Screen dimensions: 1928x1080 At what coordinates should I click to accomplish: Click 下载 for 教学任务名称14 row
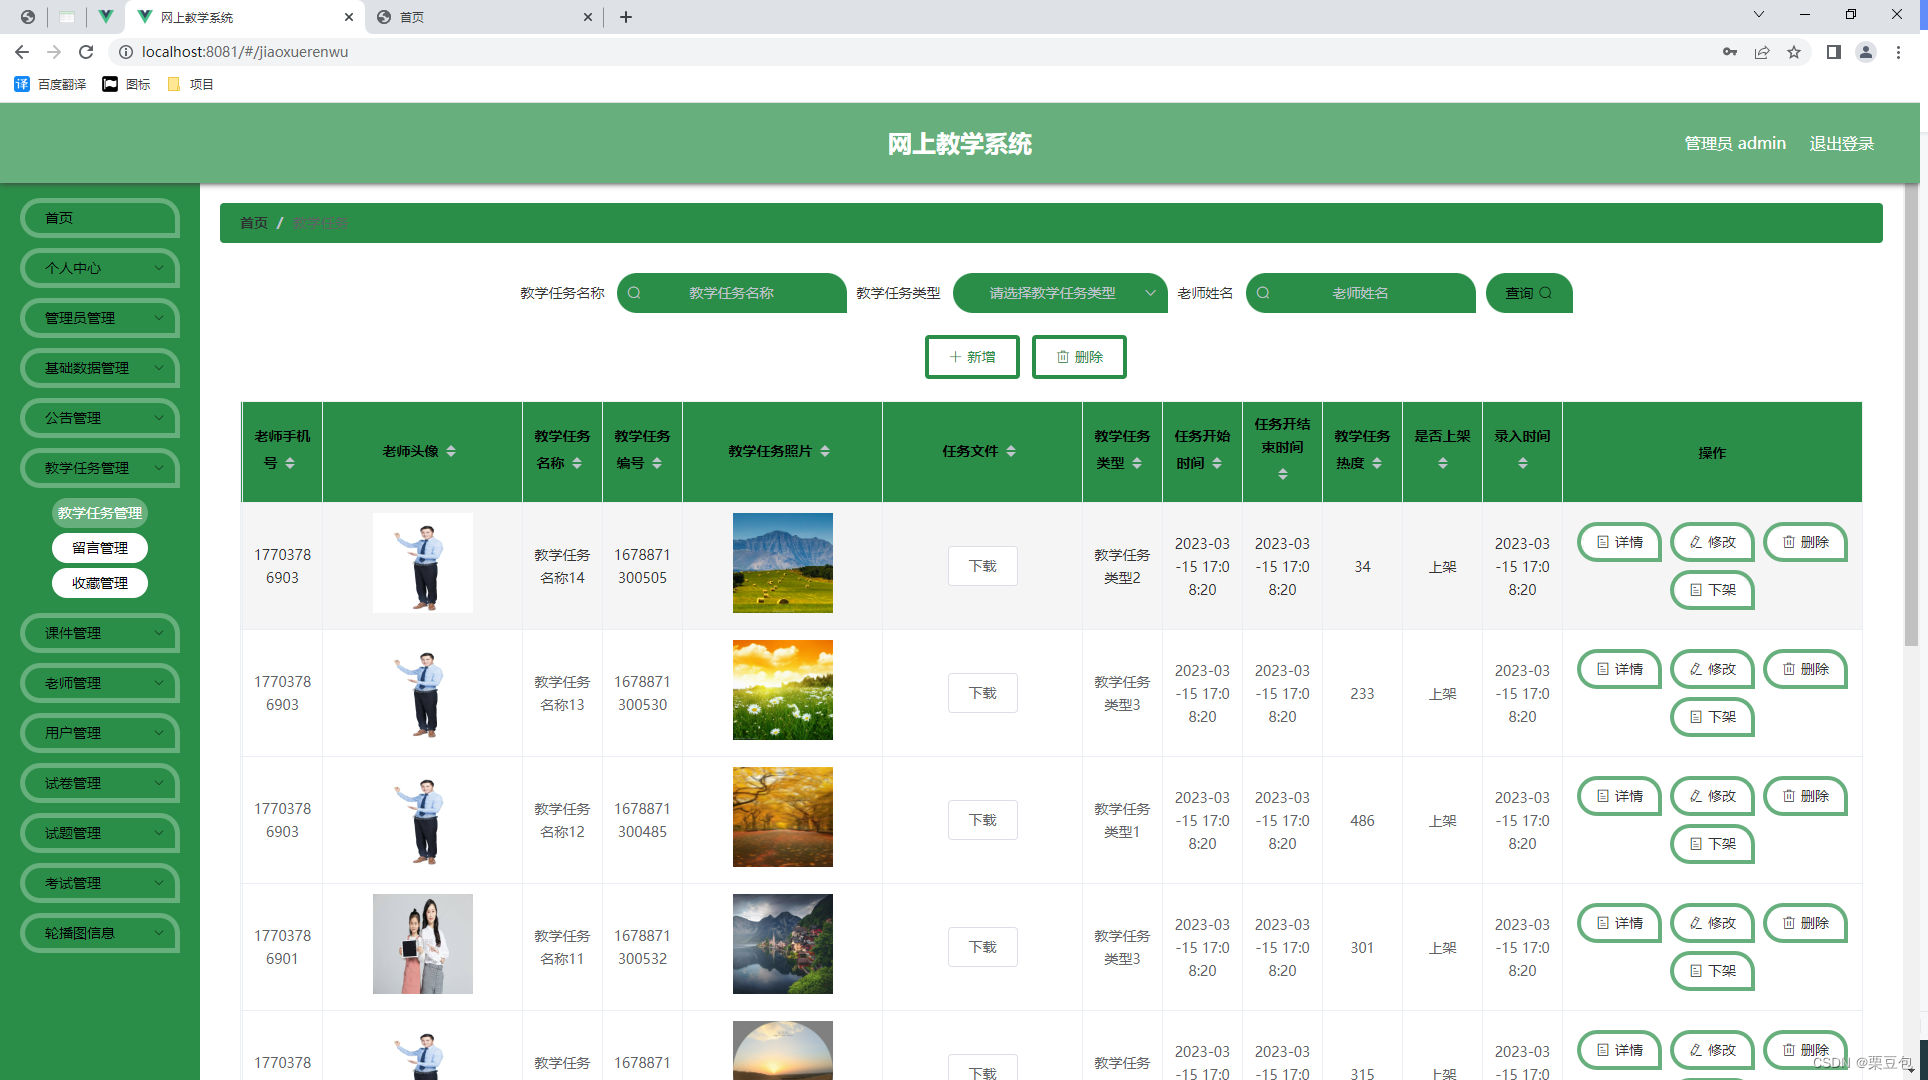982,566
